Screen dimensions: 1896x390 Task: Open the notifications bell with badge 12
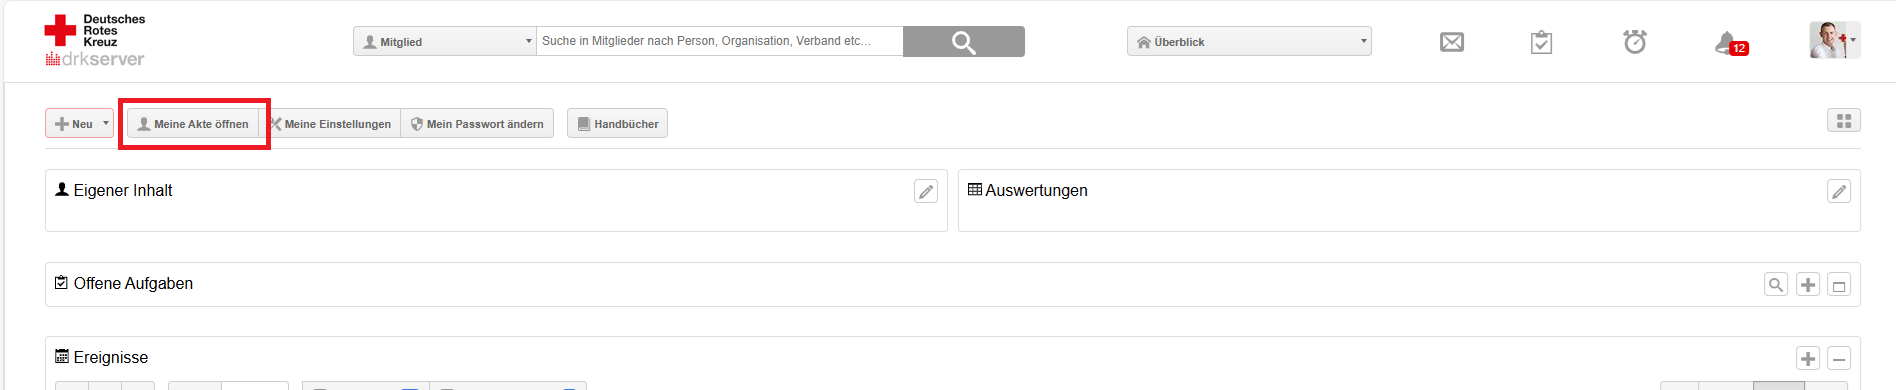click(1730, 43)
